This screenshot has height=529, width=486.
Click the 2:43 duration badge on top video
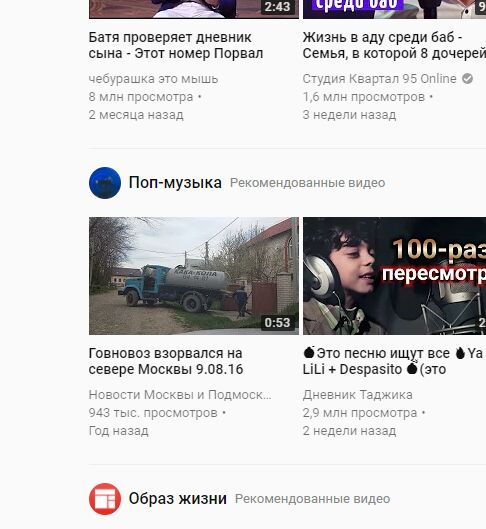(x=277, y=7)
